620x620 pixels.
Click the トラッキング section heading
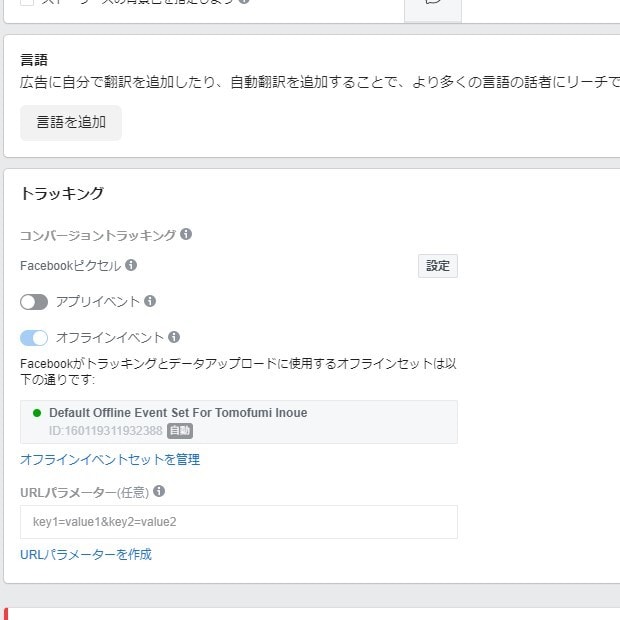(x=62, y=193)
